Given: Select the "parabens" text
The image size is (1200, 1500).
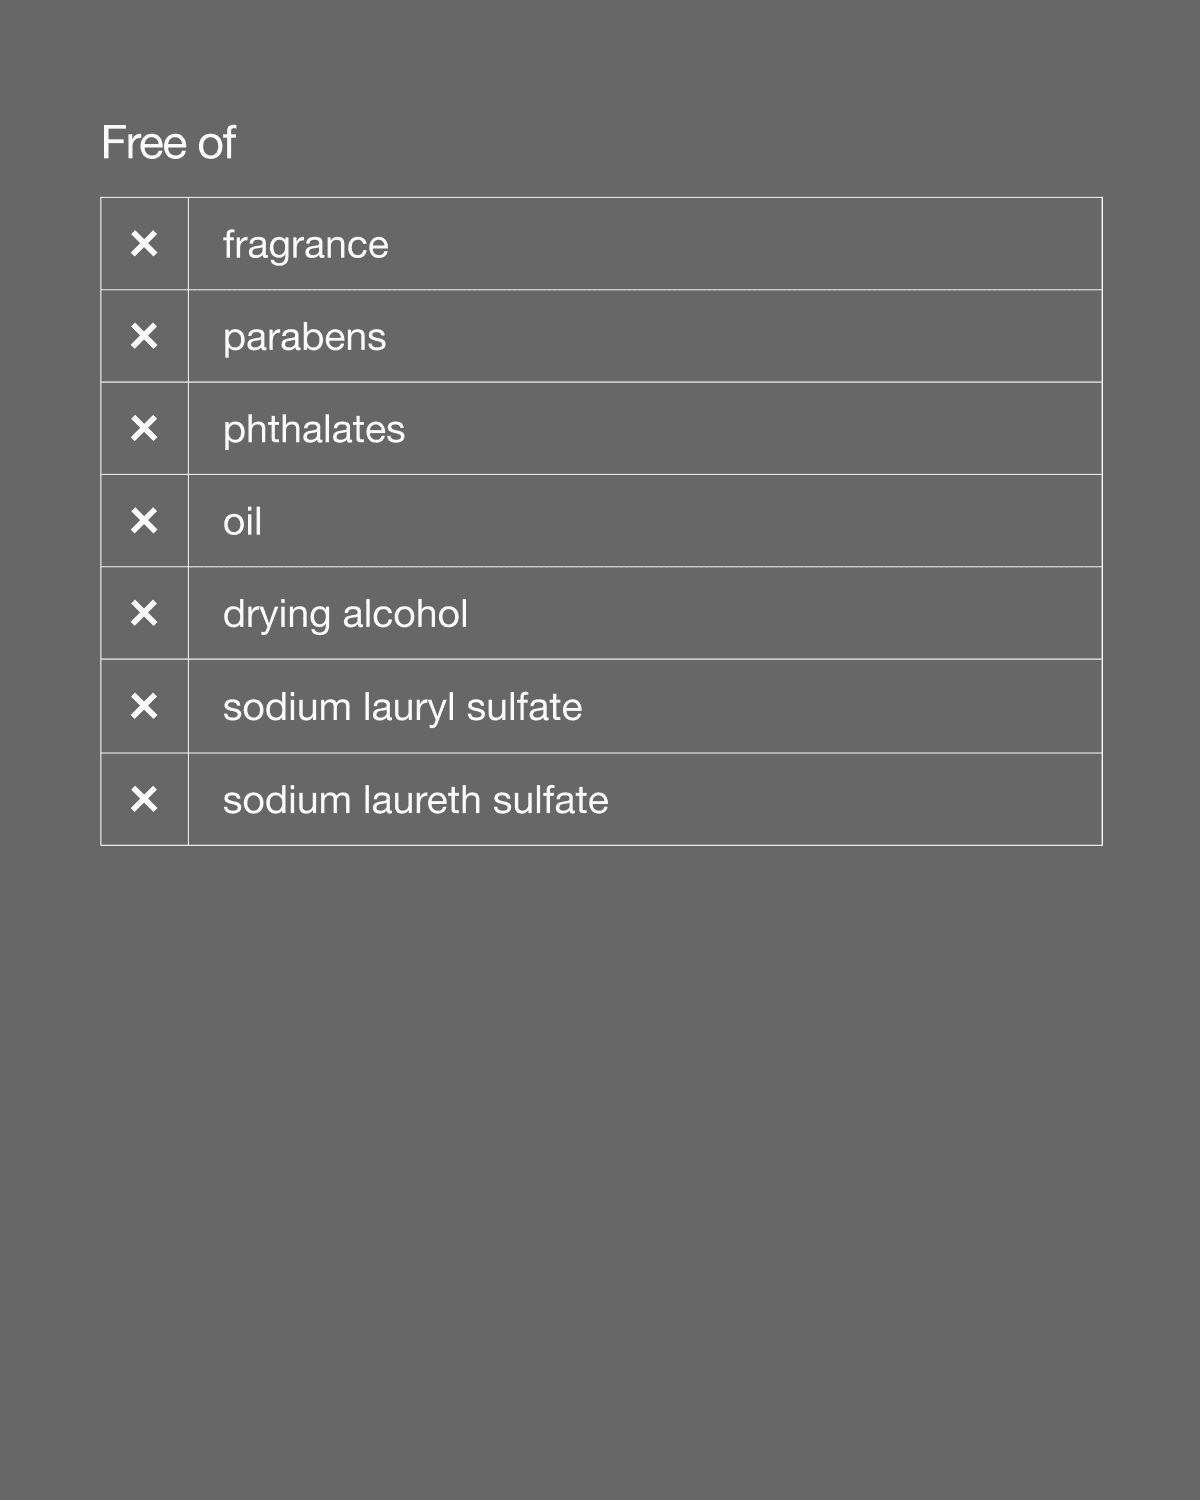Looking at the screenshot, I should click(304, 338).
